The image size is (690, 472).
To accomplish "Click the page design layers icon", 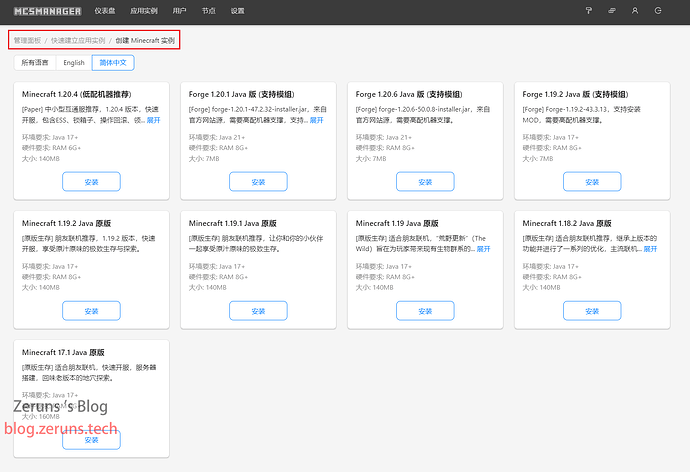I will pos(612,11).
